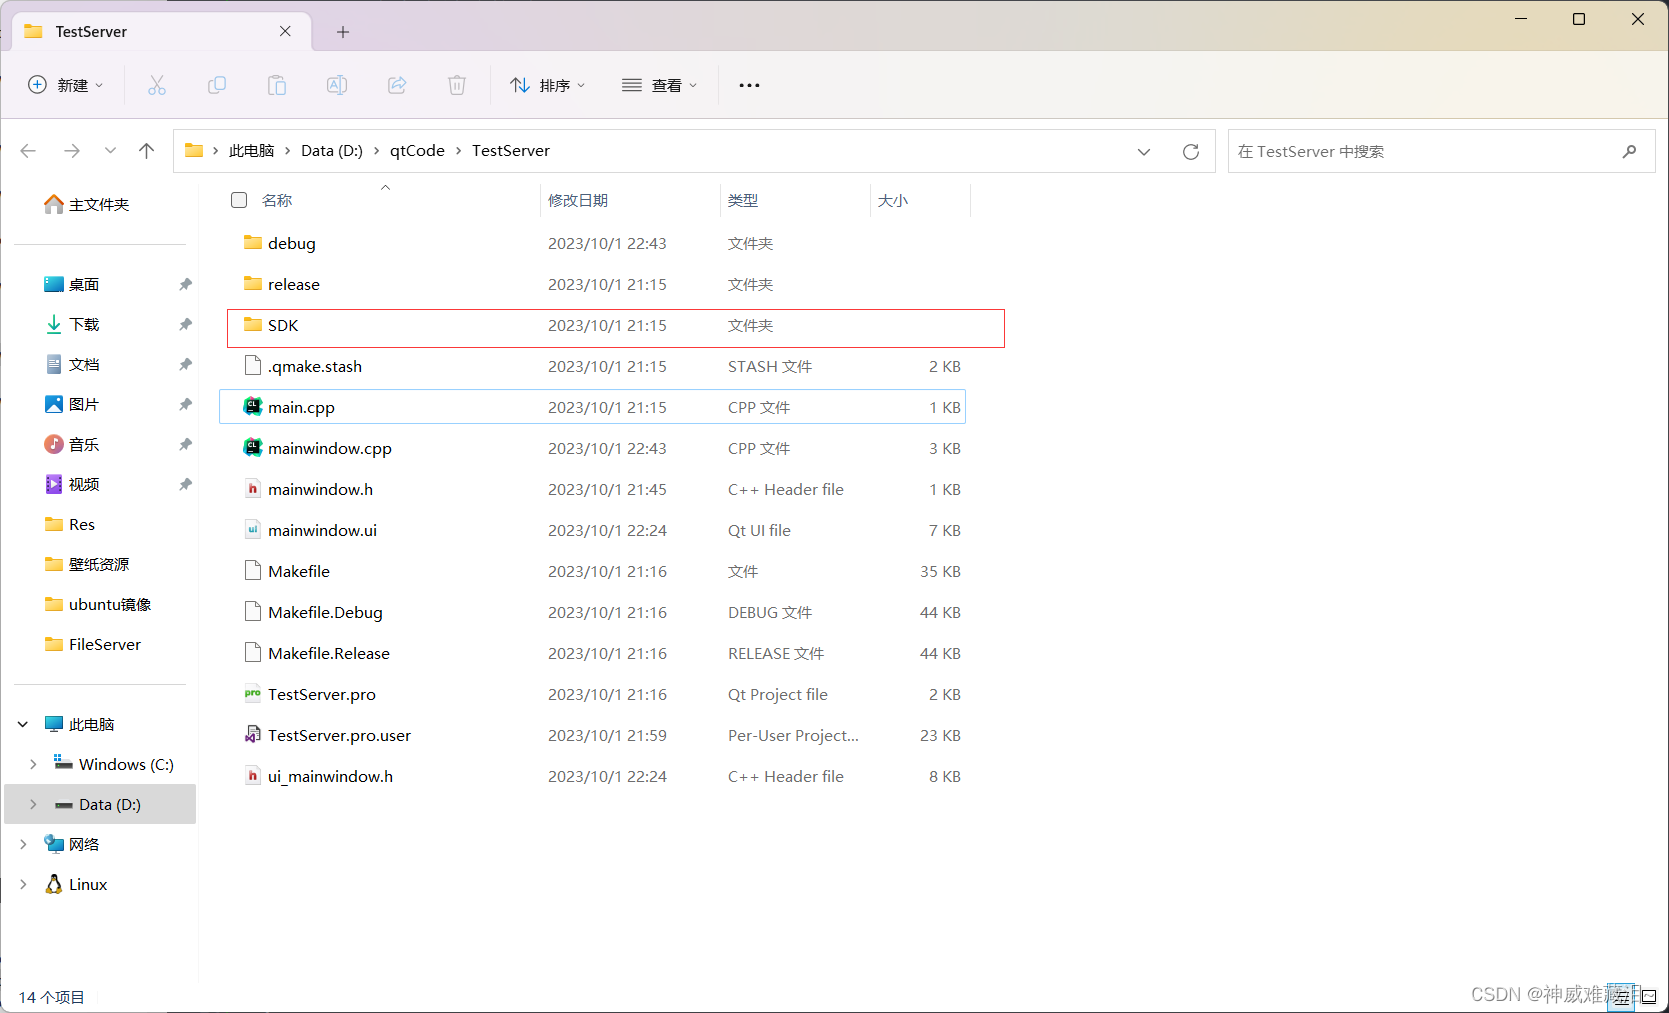
Task: Unpin 音乐 from quick access
Action: (x=185, y=445)
